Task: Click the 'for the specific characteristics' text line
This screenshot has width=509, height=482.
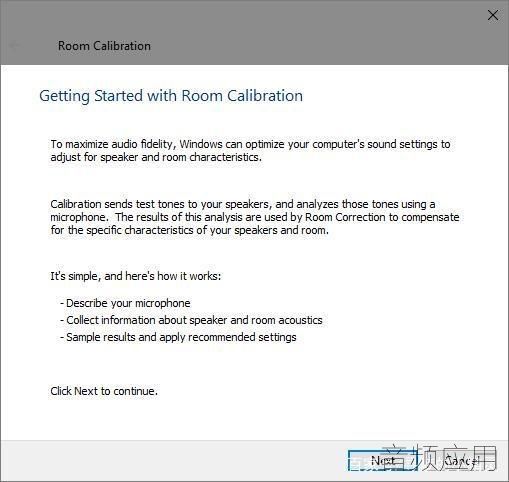Action: 189,230
